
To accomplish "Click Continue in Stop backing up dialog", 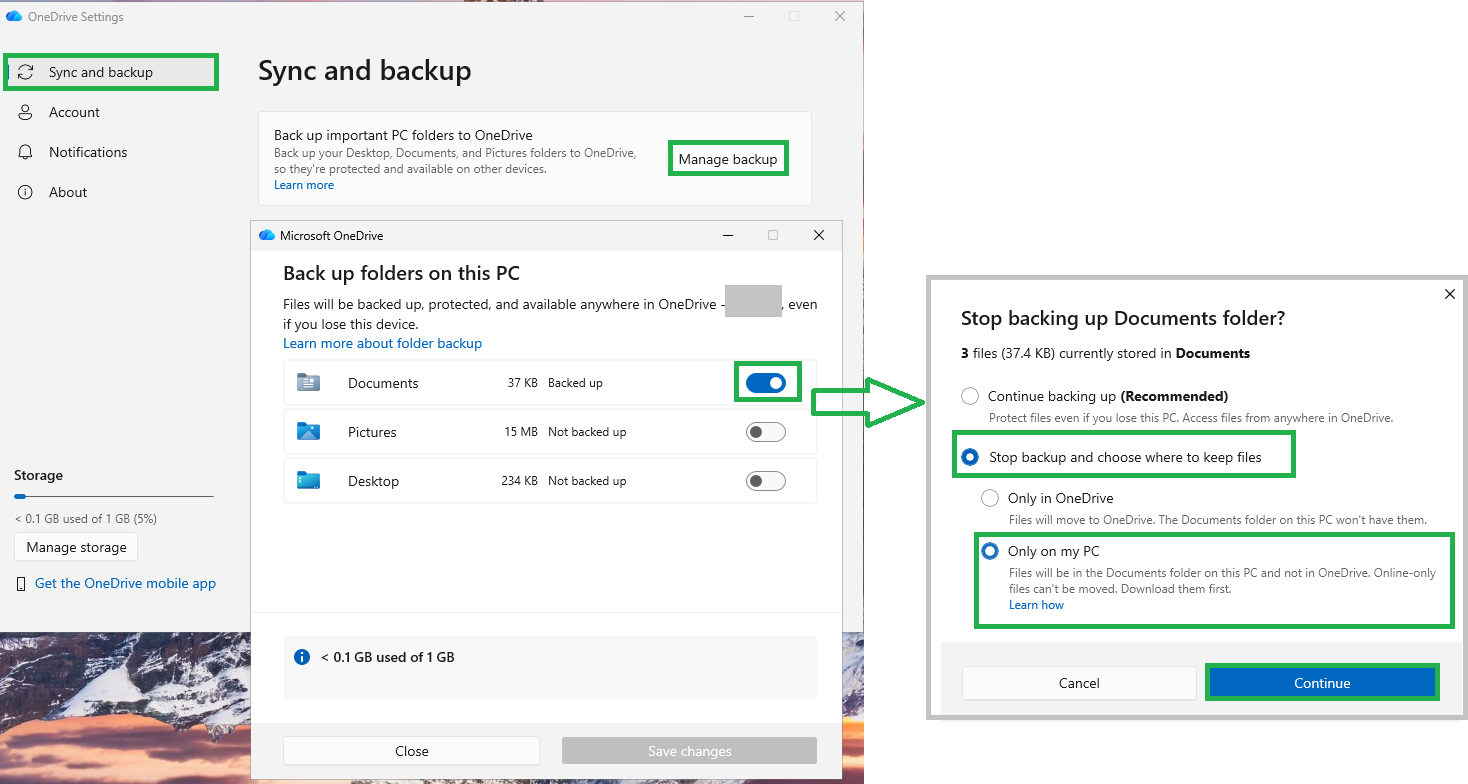I will pyautogui.click(x=1322, y=683).
